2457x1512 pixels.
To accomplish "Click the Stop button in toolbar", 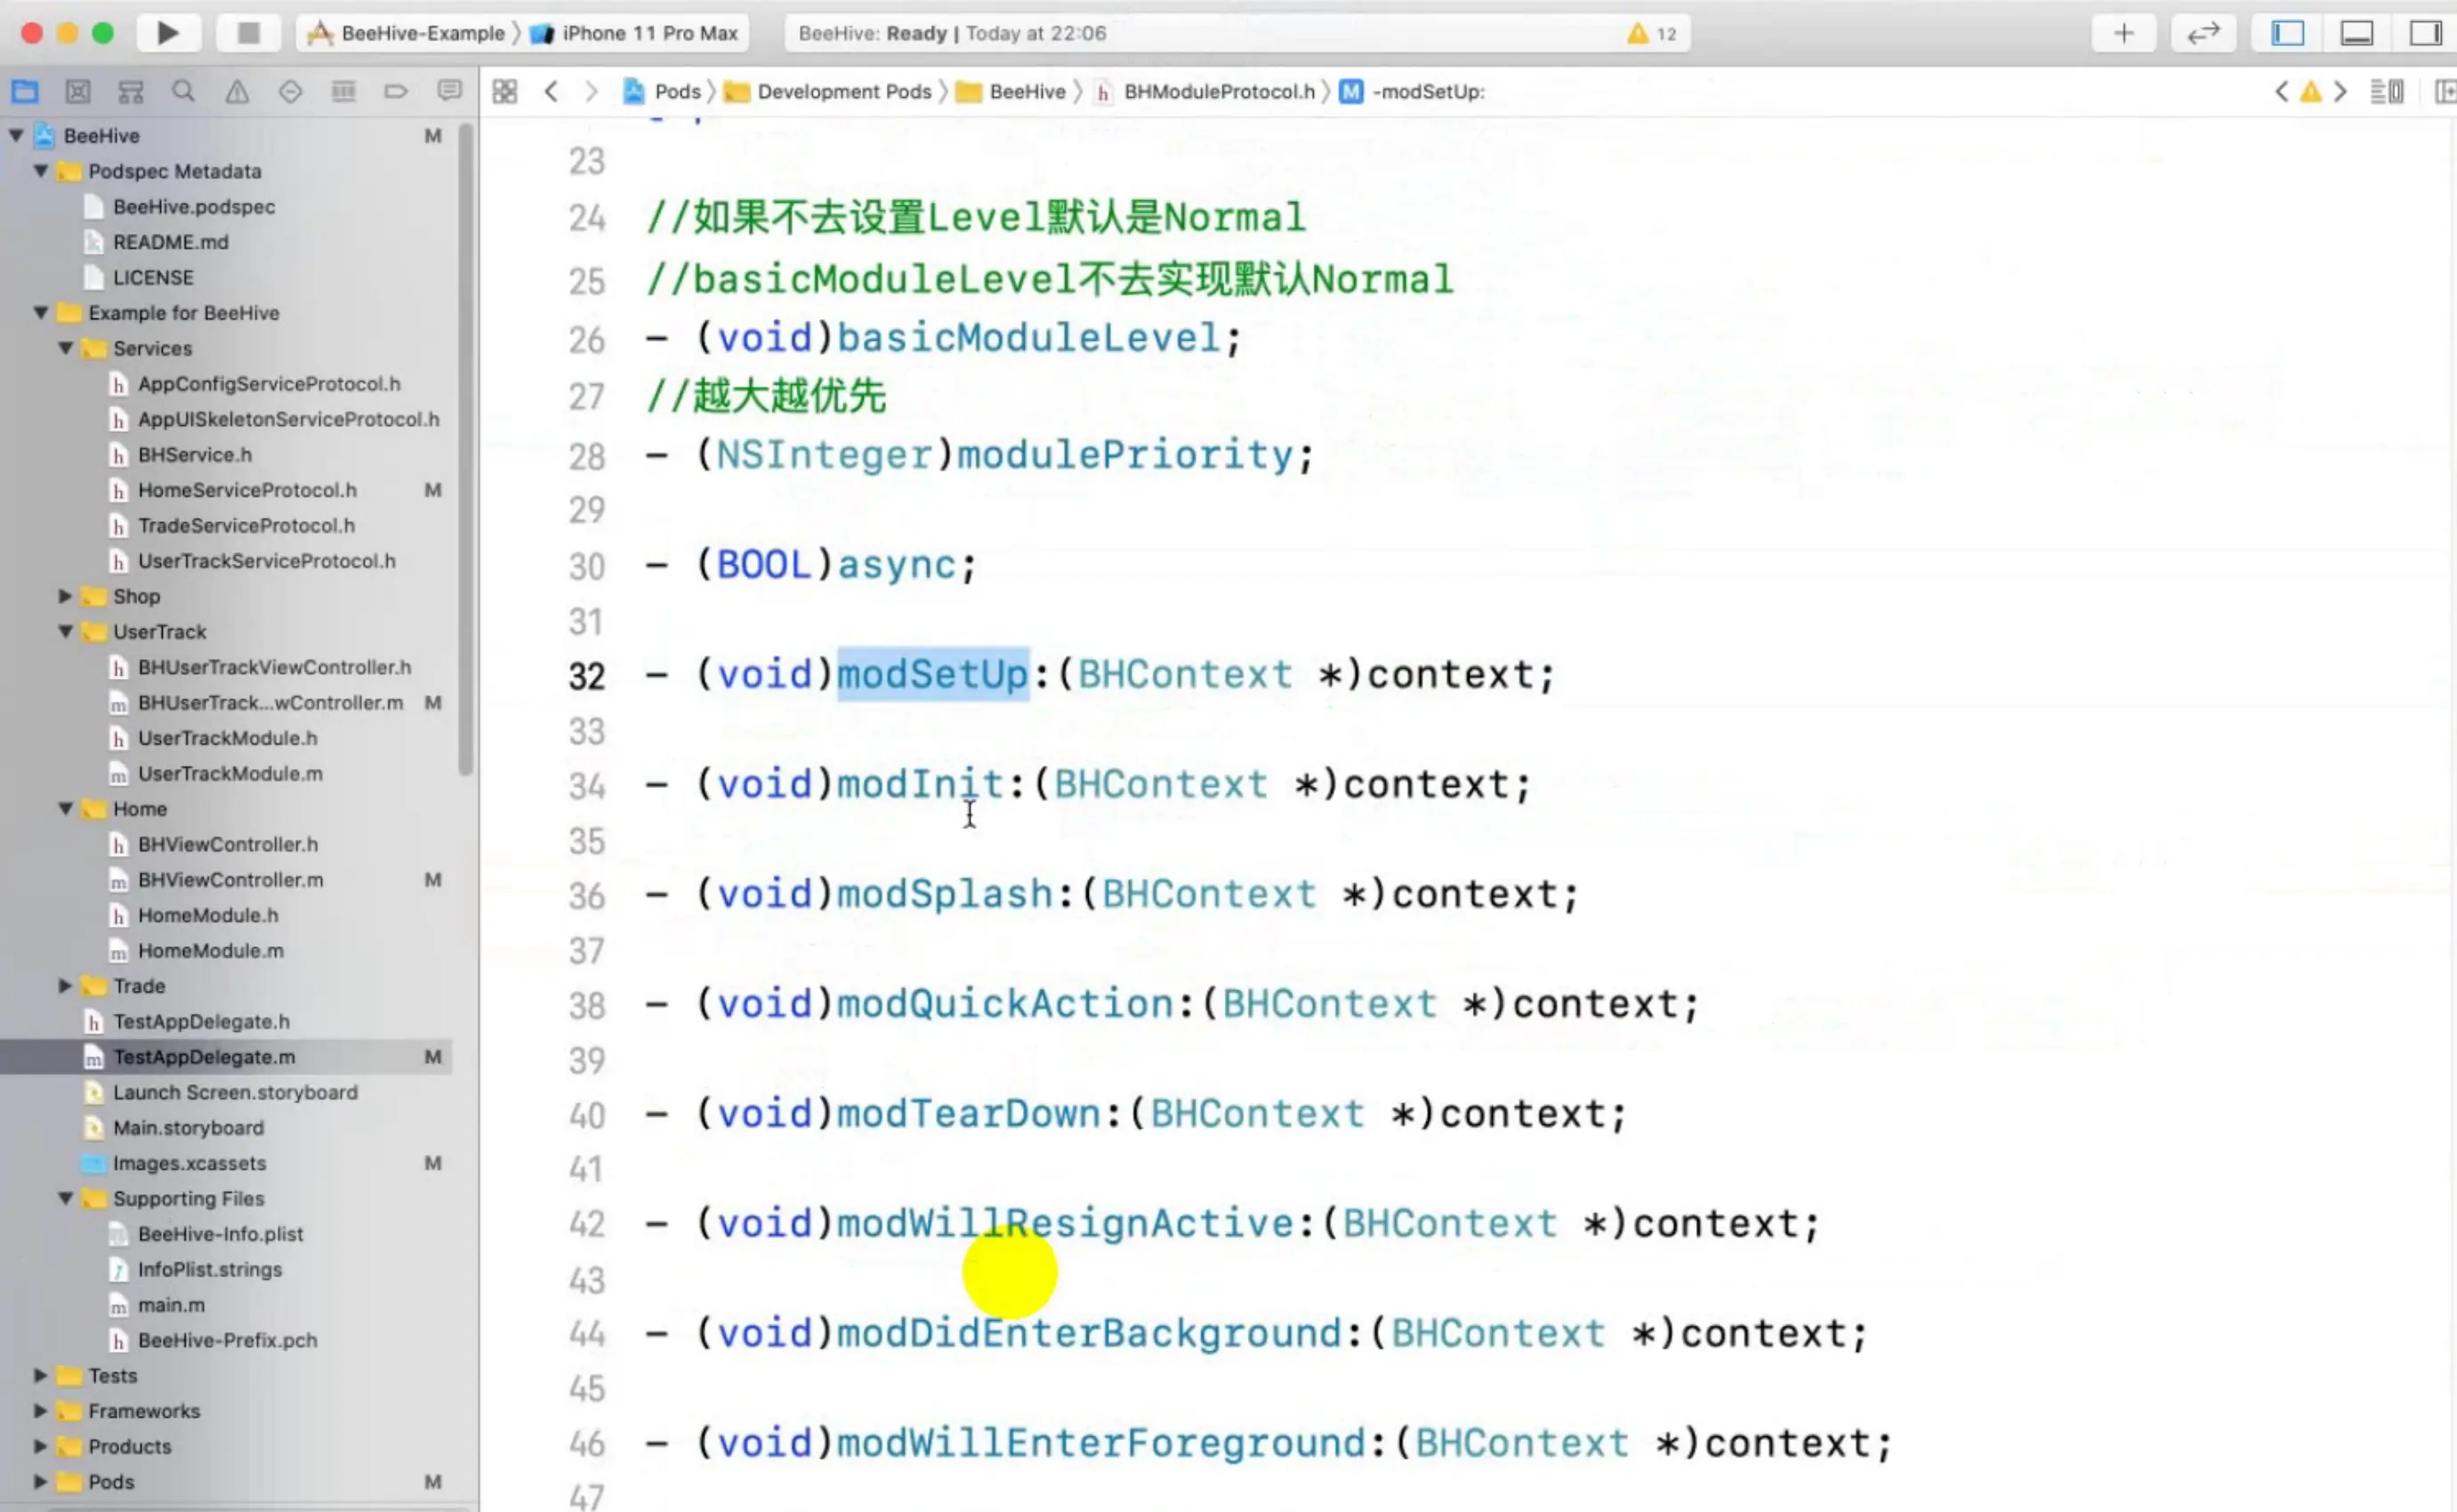I will pos(248,33).
